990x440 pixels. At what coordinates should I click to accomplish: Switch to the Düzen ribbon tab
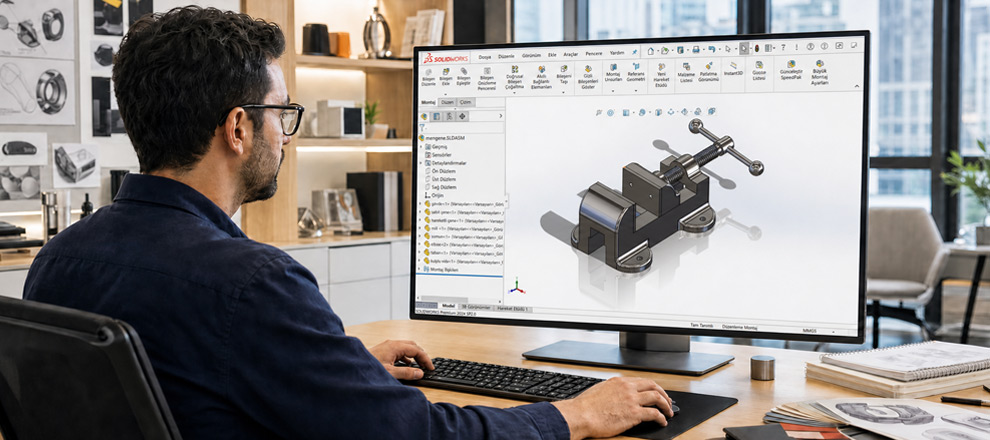click(x=447, y=102)
